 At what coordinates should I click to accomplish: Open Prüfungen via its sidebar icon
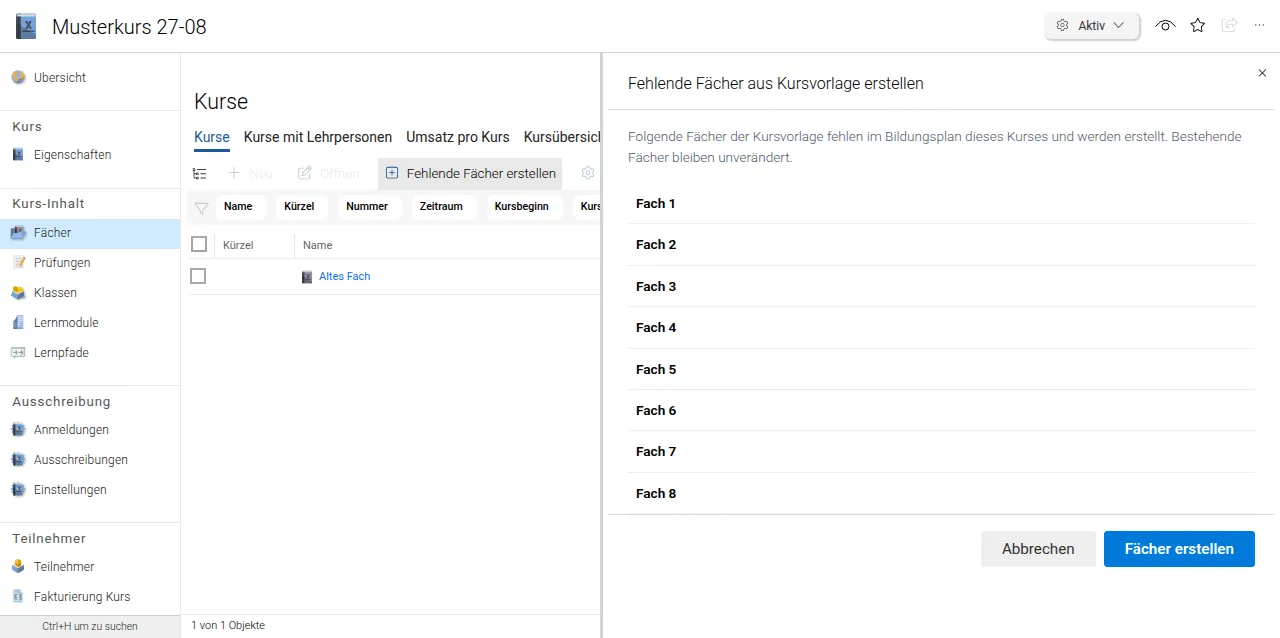[18, 263]
